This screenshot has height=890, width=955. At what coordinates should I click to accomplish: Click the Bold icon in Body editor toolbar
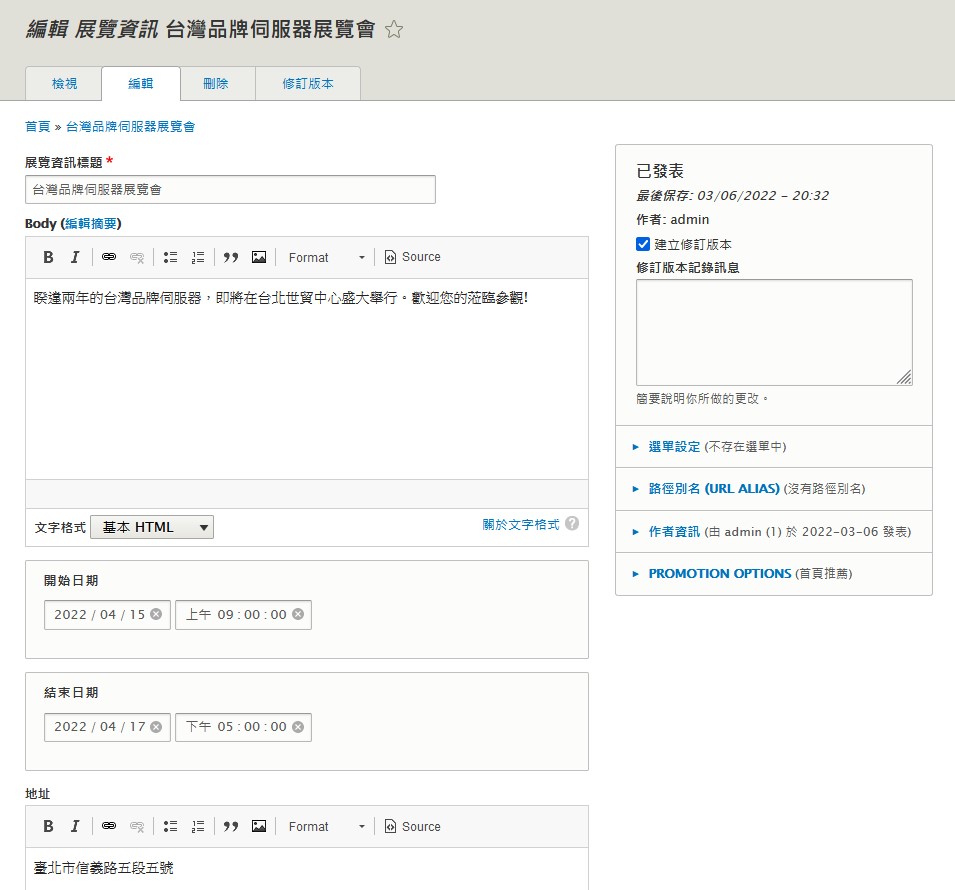pos(48,257)
